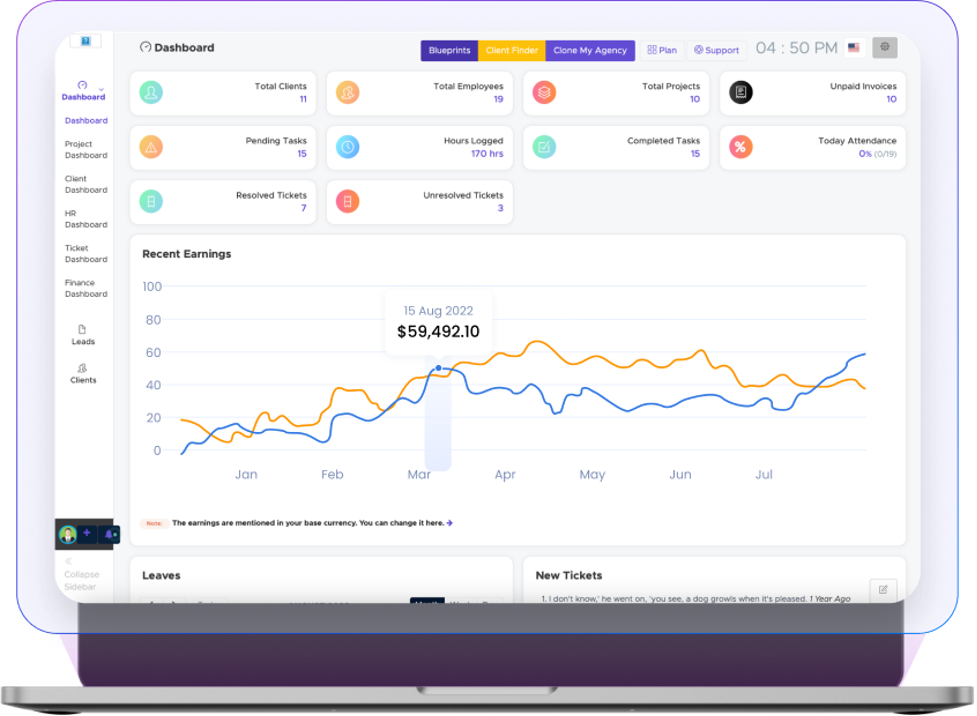Click the Total Clients card icon
The height and width of the screenshot is (716, 977).
coord(151,92)
